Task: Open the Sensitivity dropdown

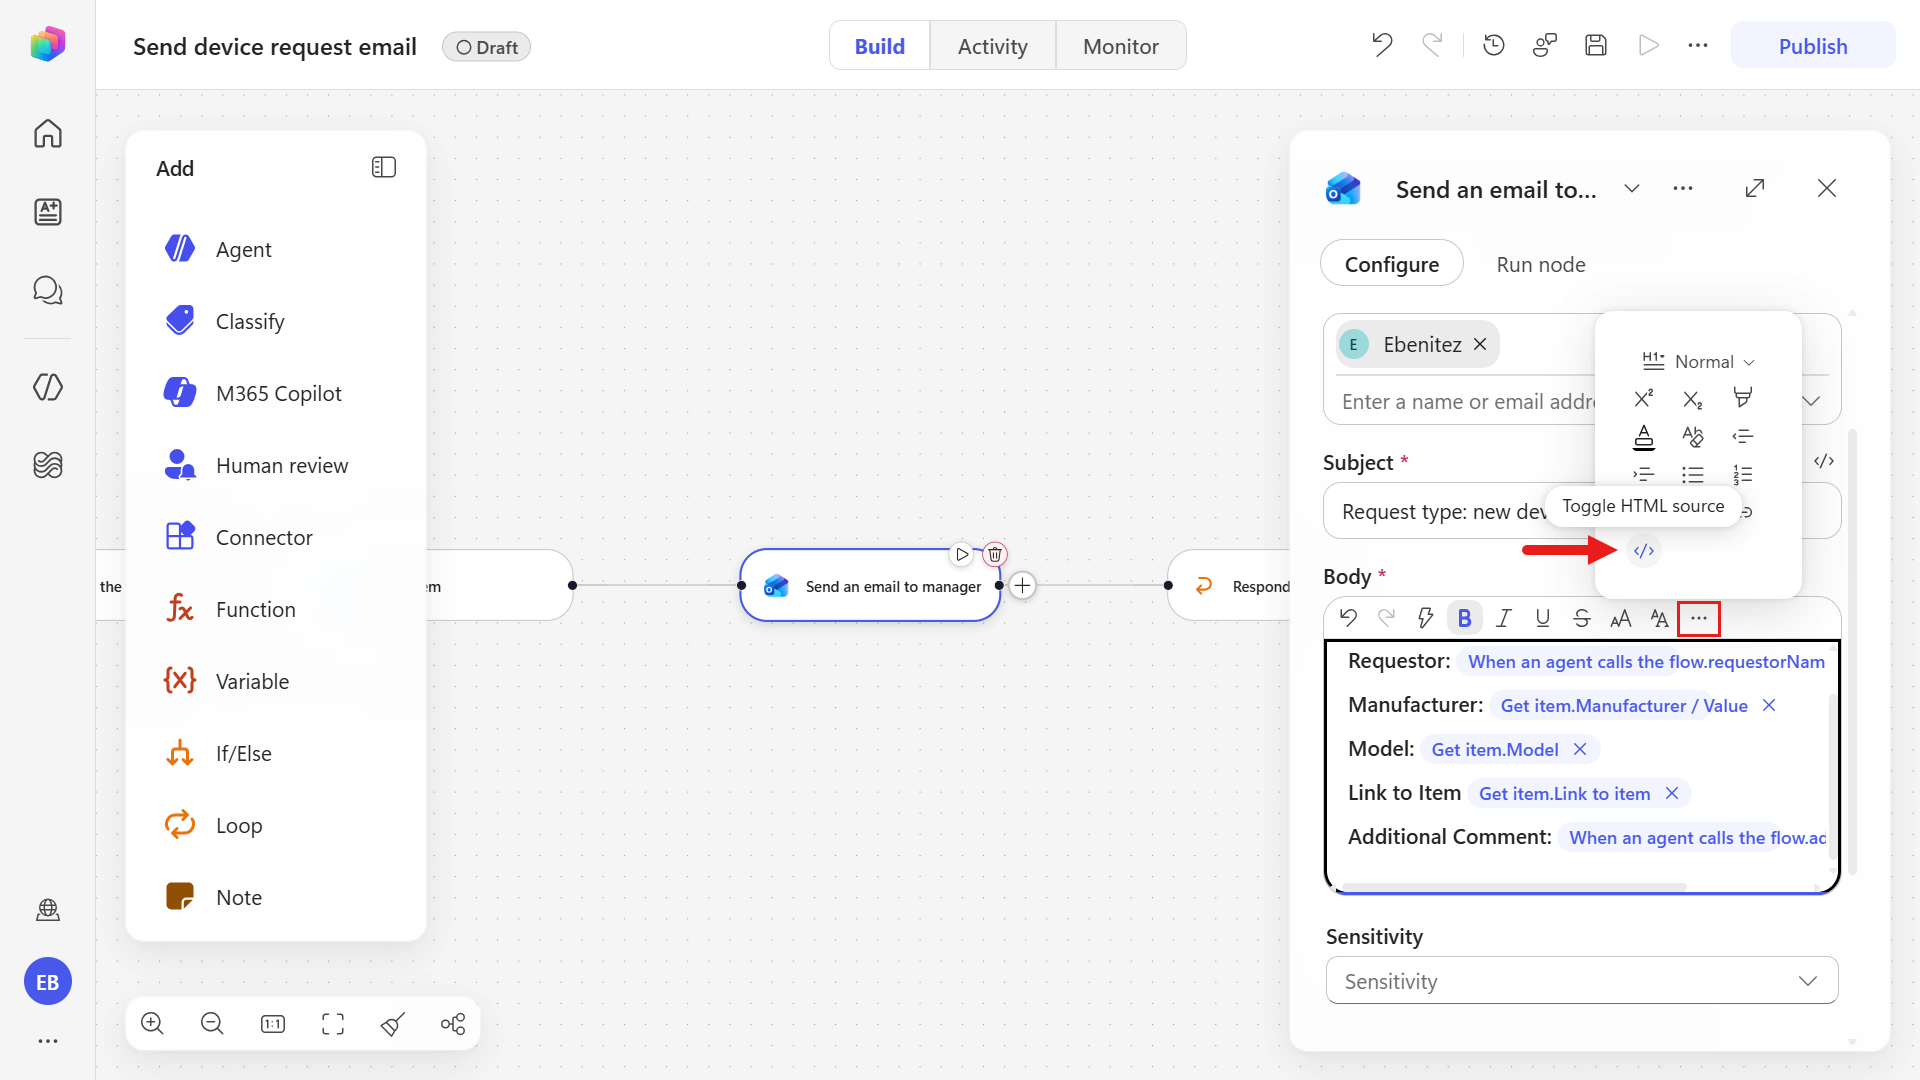Action: (x=1582, y=981)
